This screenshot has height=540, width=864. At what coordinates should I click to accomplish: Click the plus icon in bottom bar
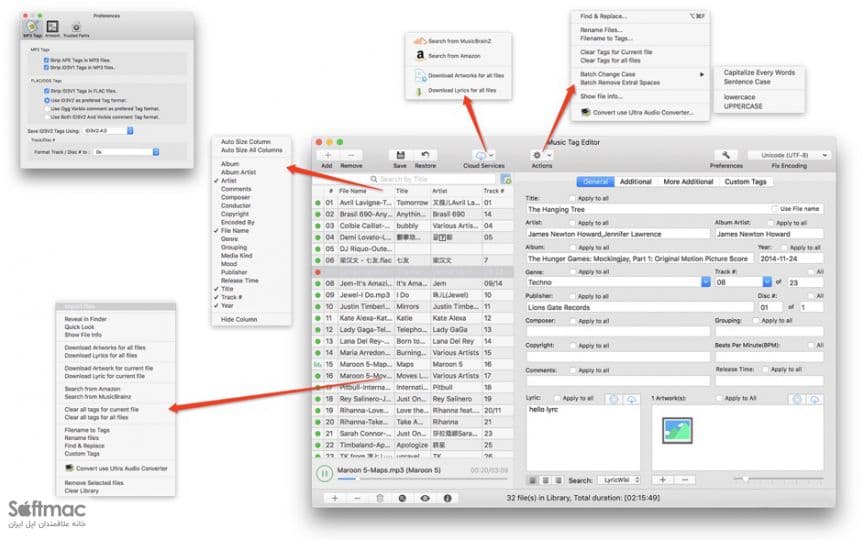[x=334, y=498]
